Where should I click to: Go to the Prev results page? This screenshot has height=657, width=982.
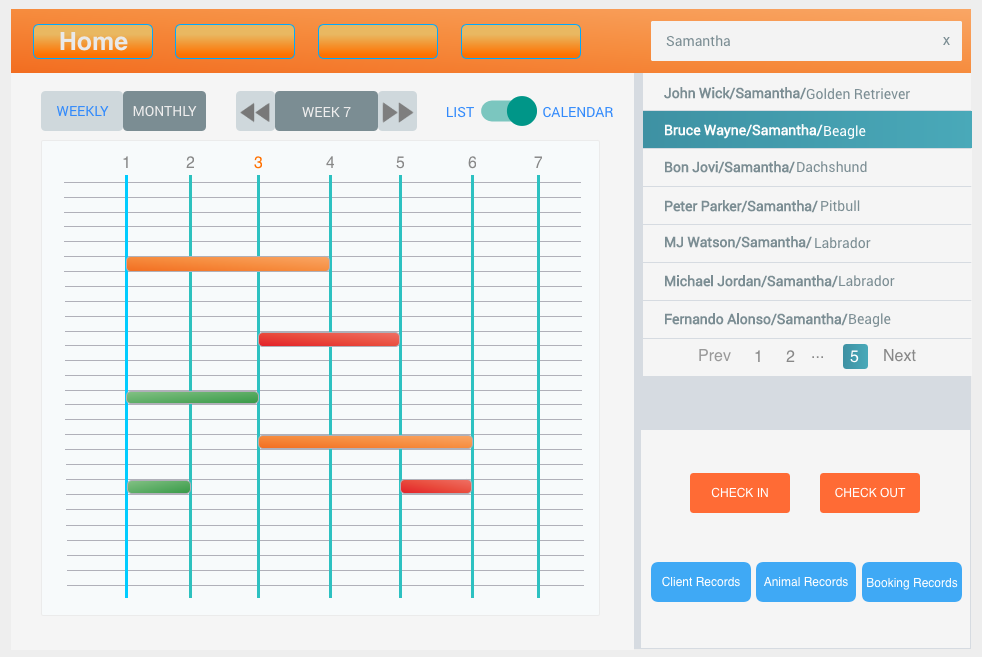tap(714, 356)
